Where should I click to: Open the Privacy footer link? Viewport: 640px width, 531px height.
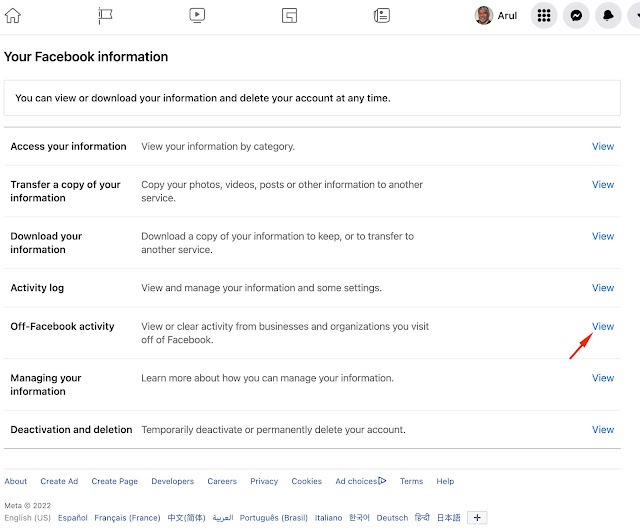[x=264, y=481]
